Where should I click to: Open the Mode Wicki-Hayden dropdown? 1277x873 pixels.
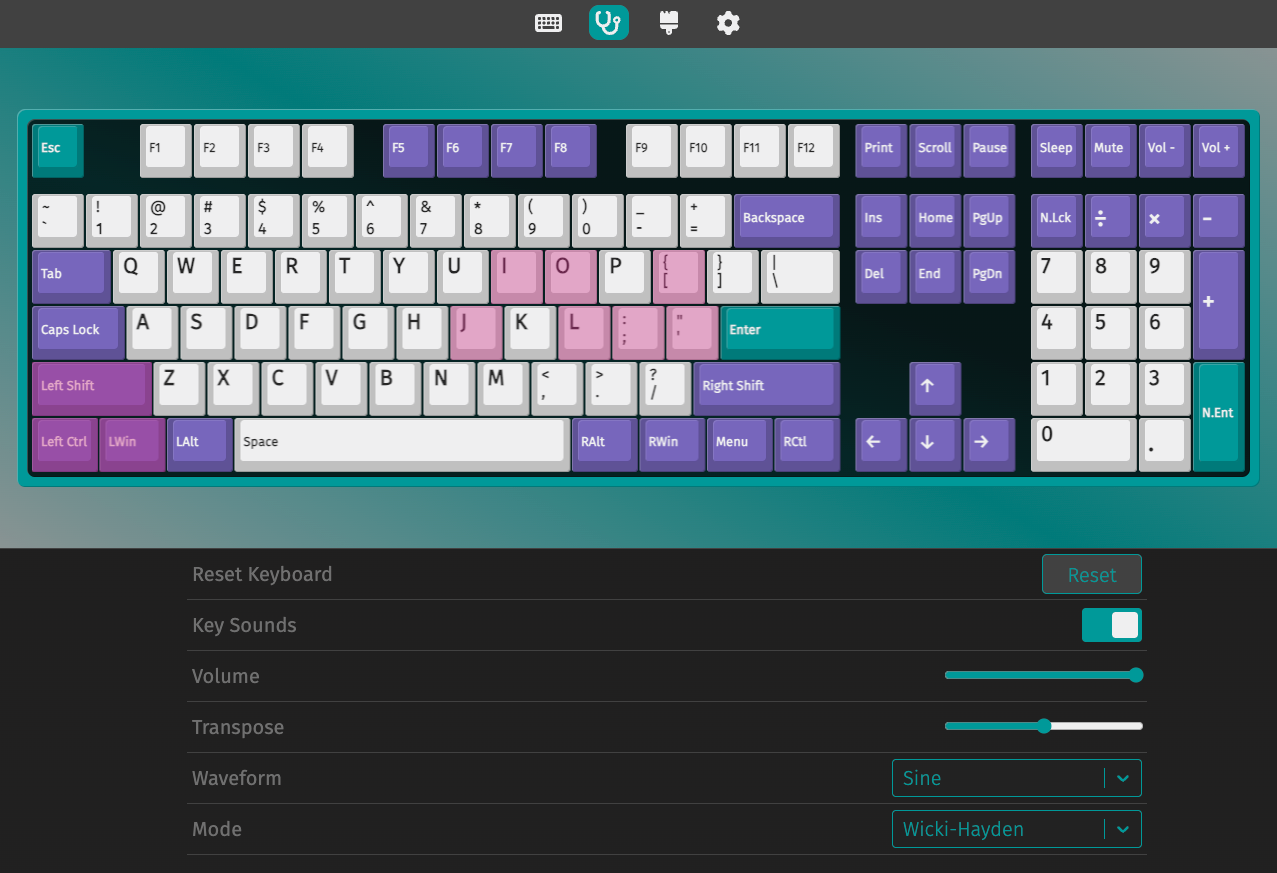click(1015, 829)
